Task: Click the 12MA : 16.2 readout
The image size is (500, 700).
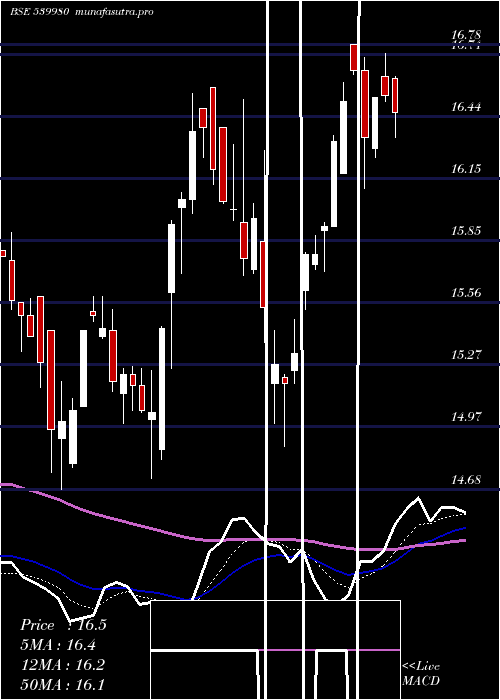Action: (63, 664)
